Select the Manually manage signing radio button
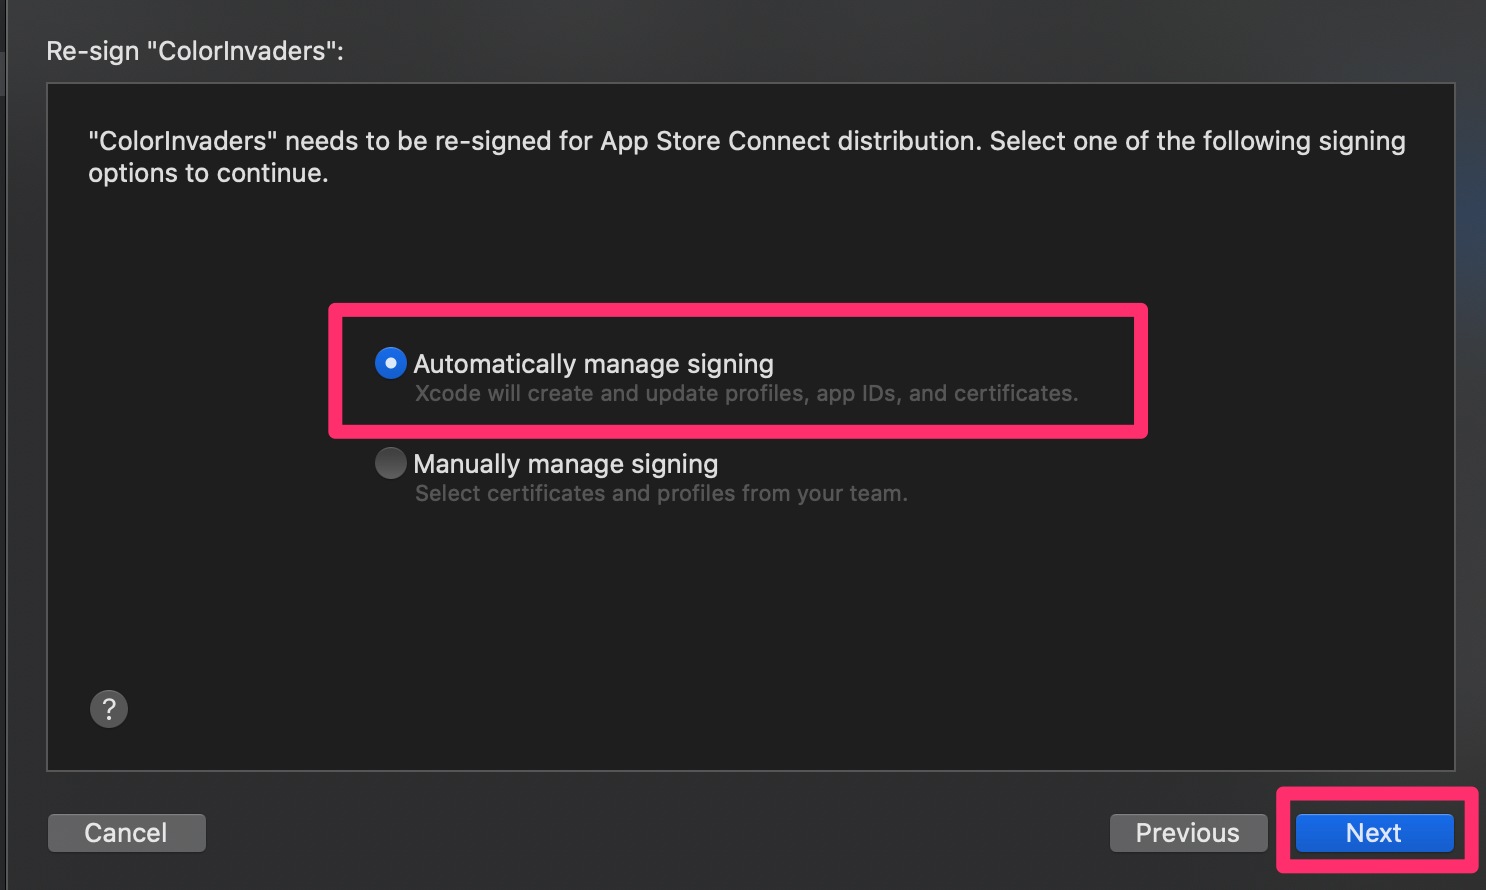Image resolution: width=1486 pixels, height=890 pixels. (390, 463)
